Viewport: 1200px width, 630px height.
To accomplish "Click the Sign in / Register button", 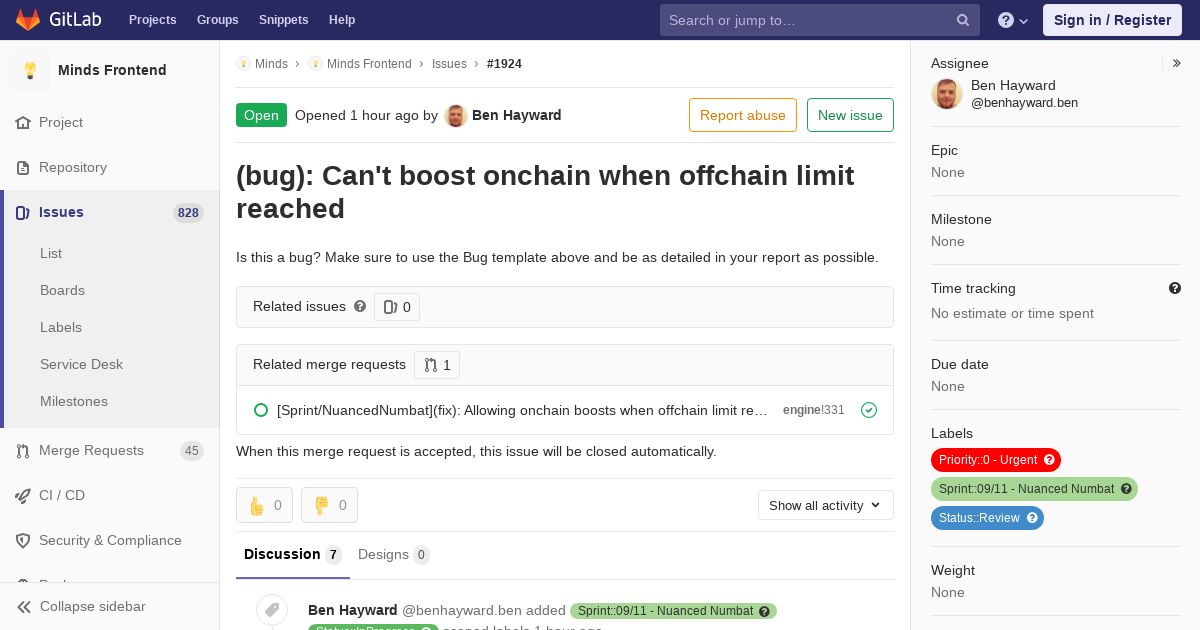I will [1112, 20].
